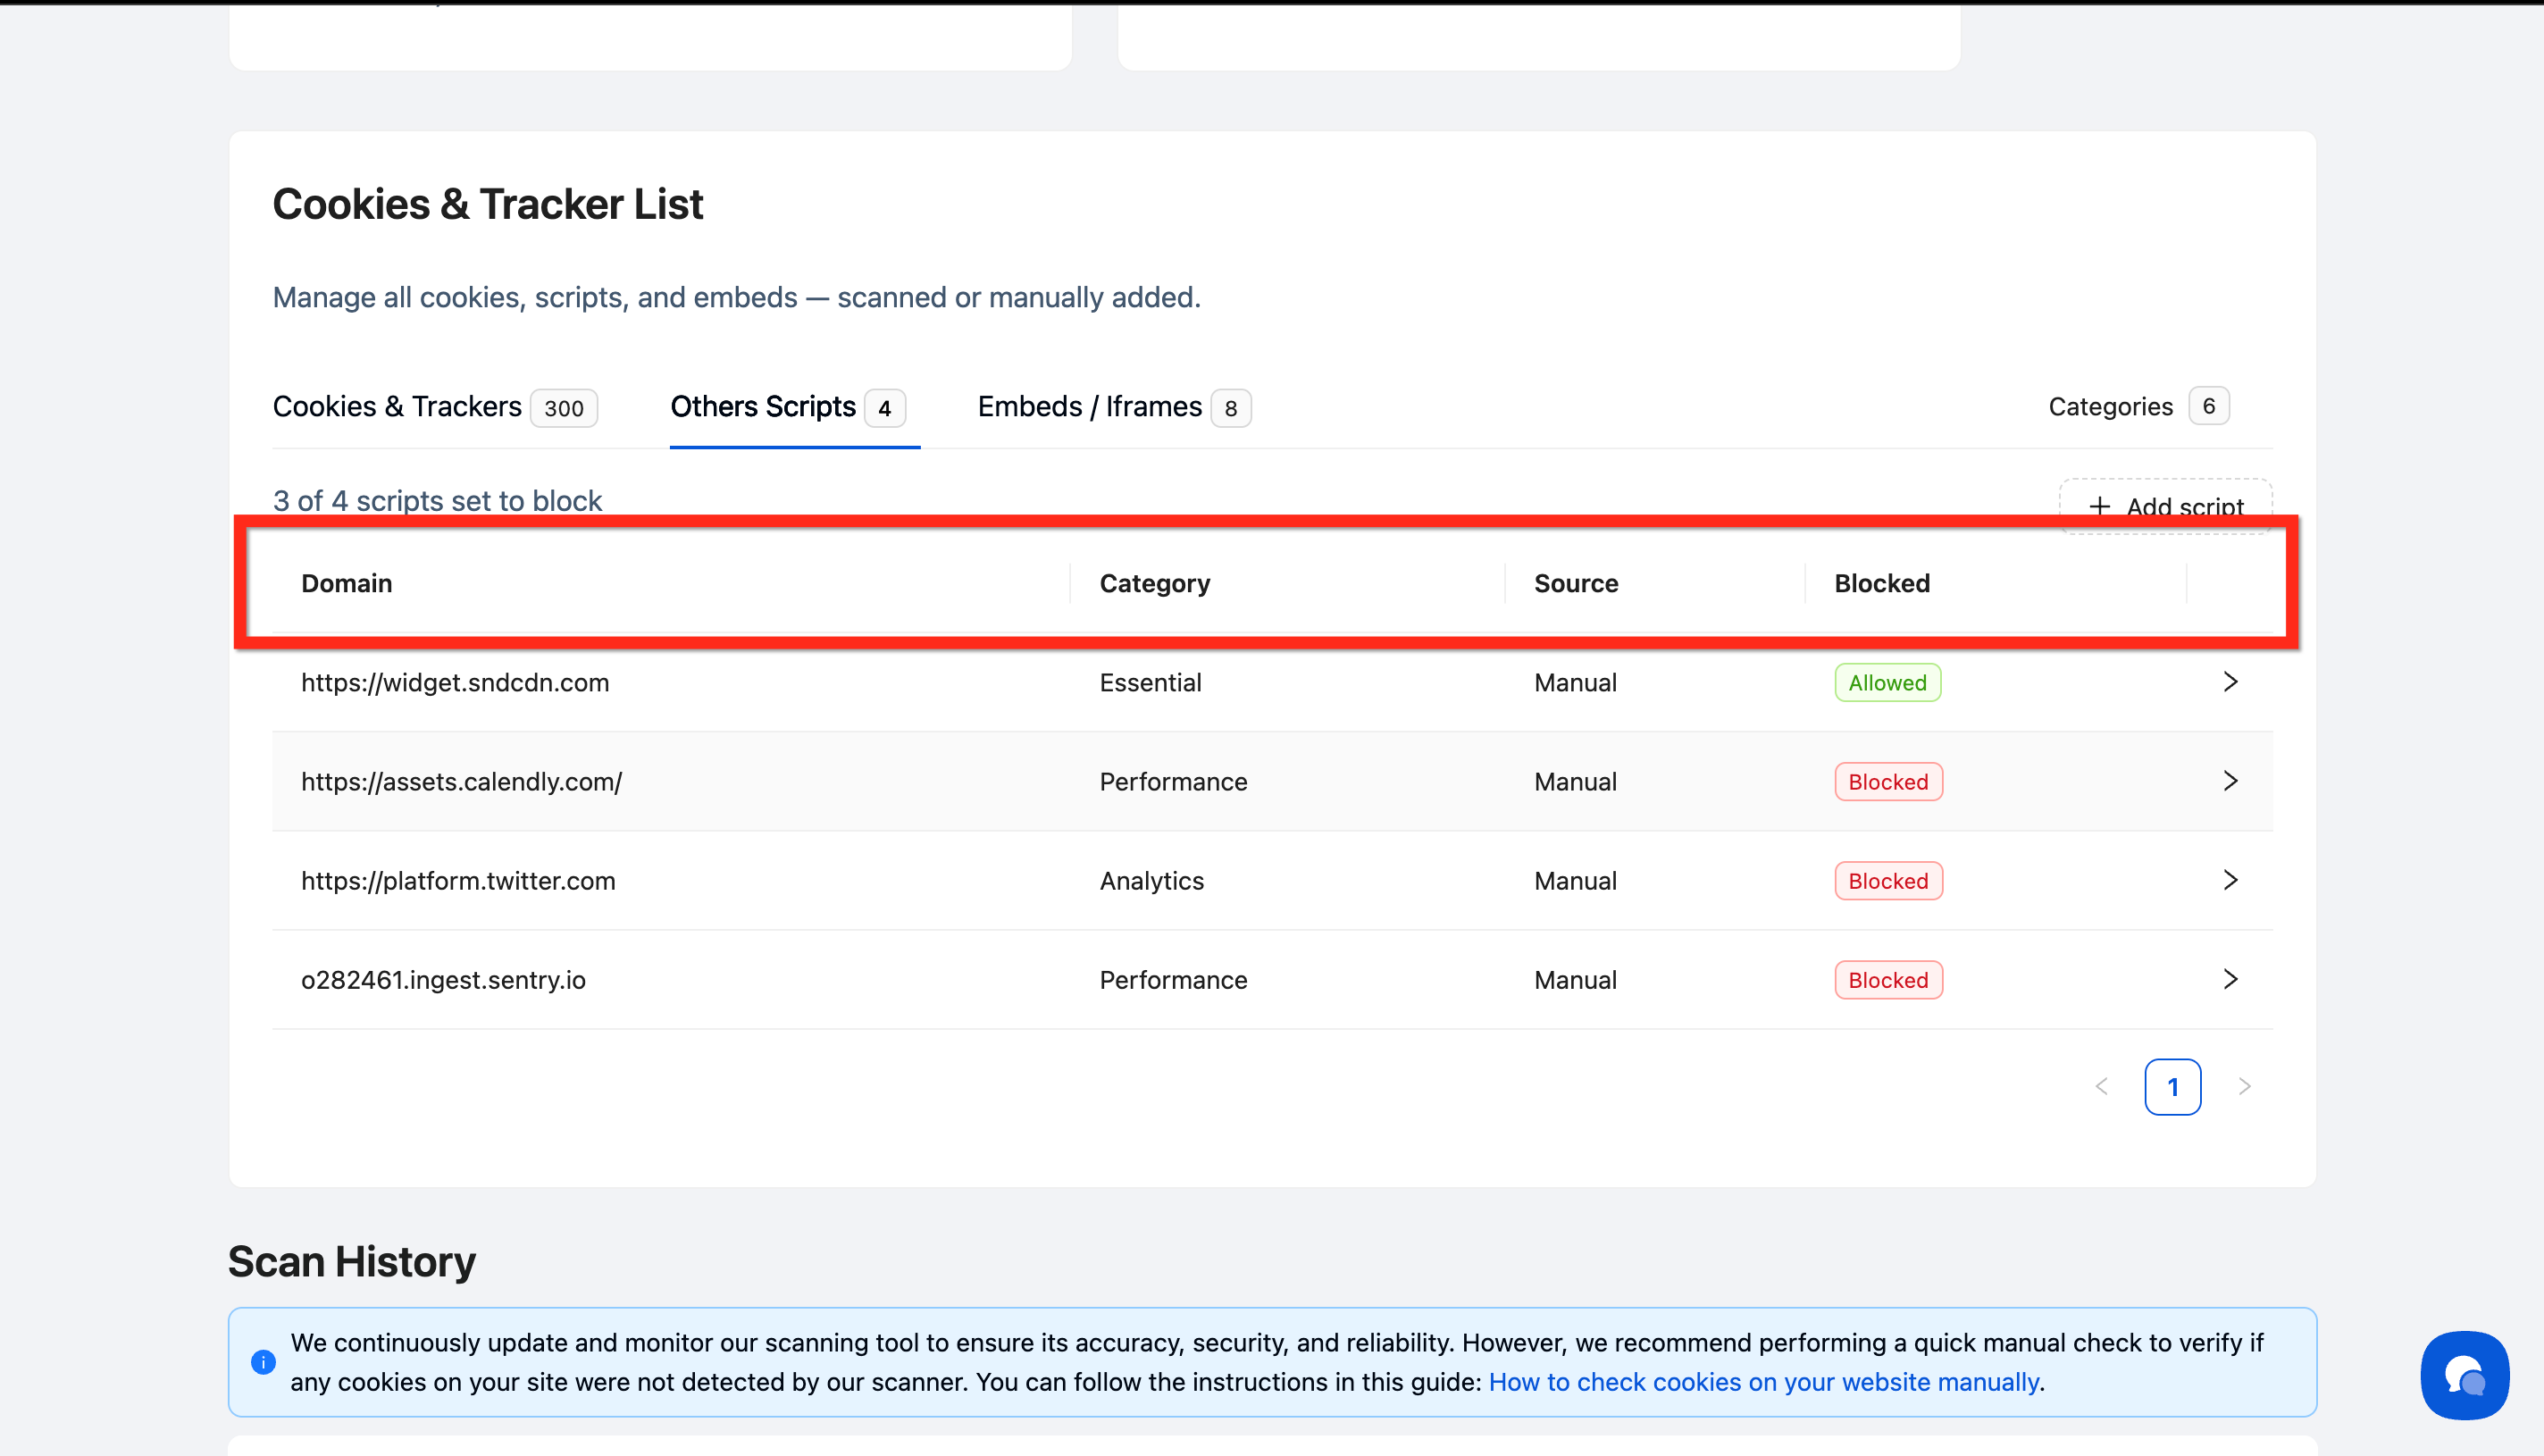
Task: Expand the platform.twitter.com row chevron
Action: (2230, 880)
